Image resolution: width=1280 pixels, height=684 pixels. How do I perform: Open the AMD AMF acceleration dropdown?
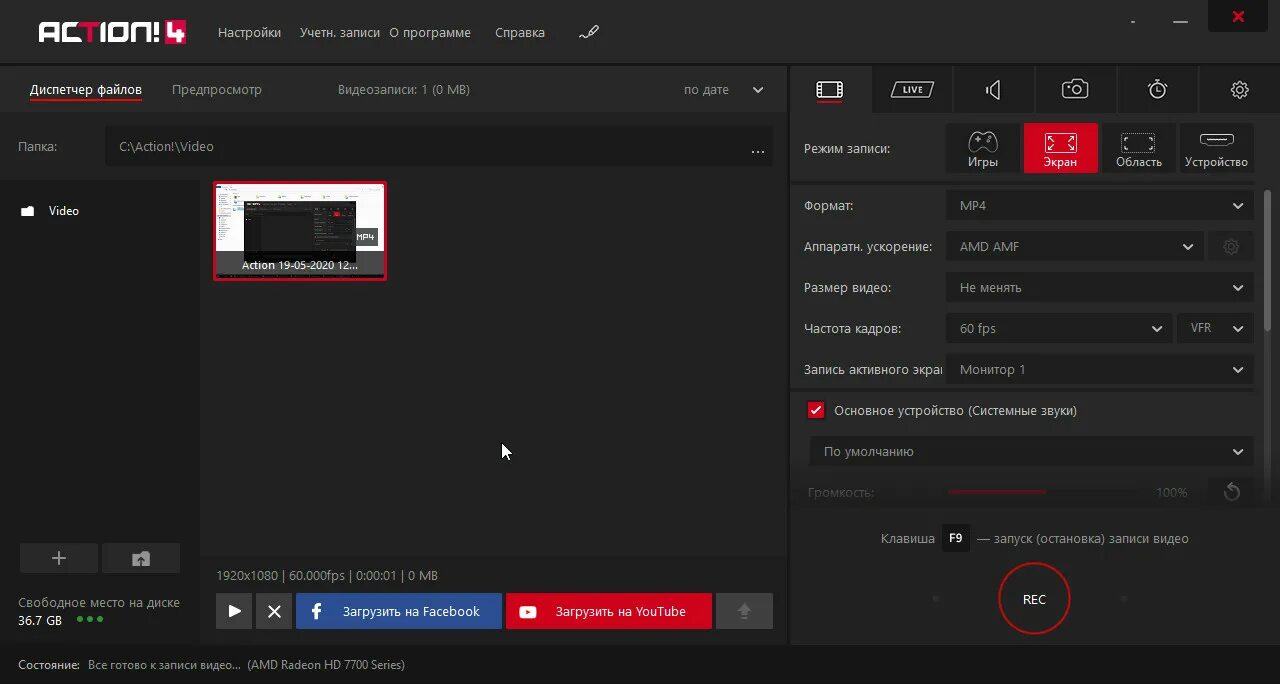(1074, 246)
